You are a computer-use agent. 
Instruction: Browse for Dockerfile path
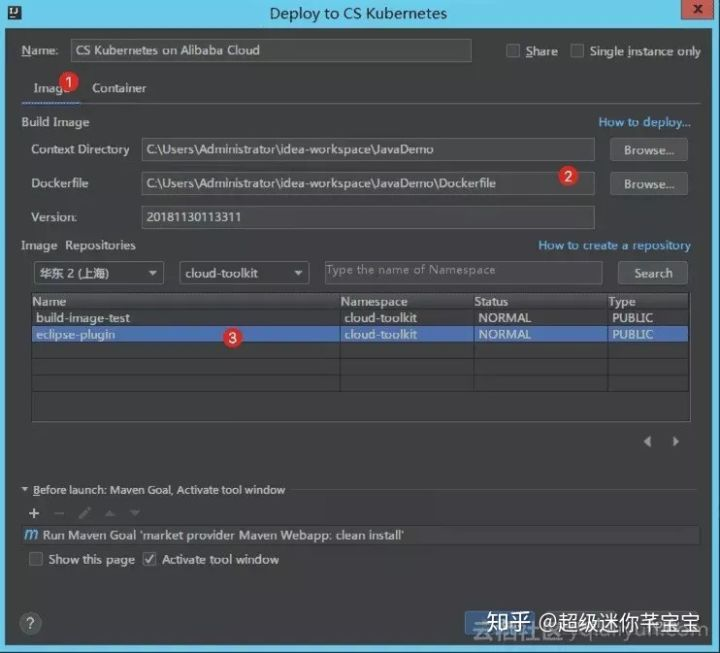pyautogui.click(x=649, y=184)
